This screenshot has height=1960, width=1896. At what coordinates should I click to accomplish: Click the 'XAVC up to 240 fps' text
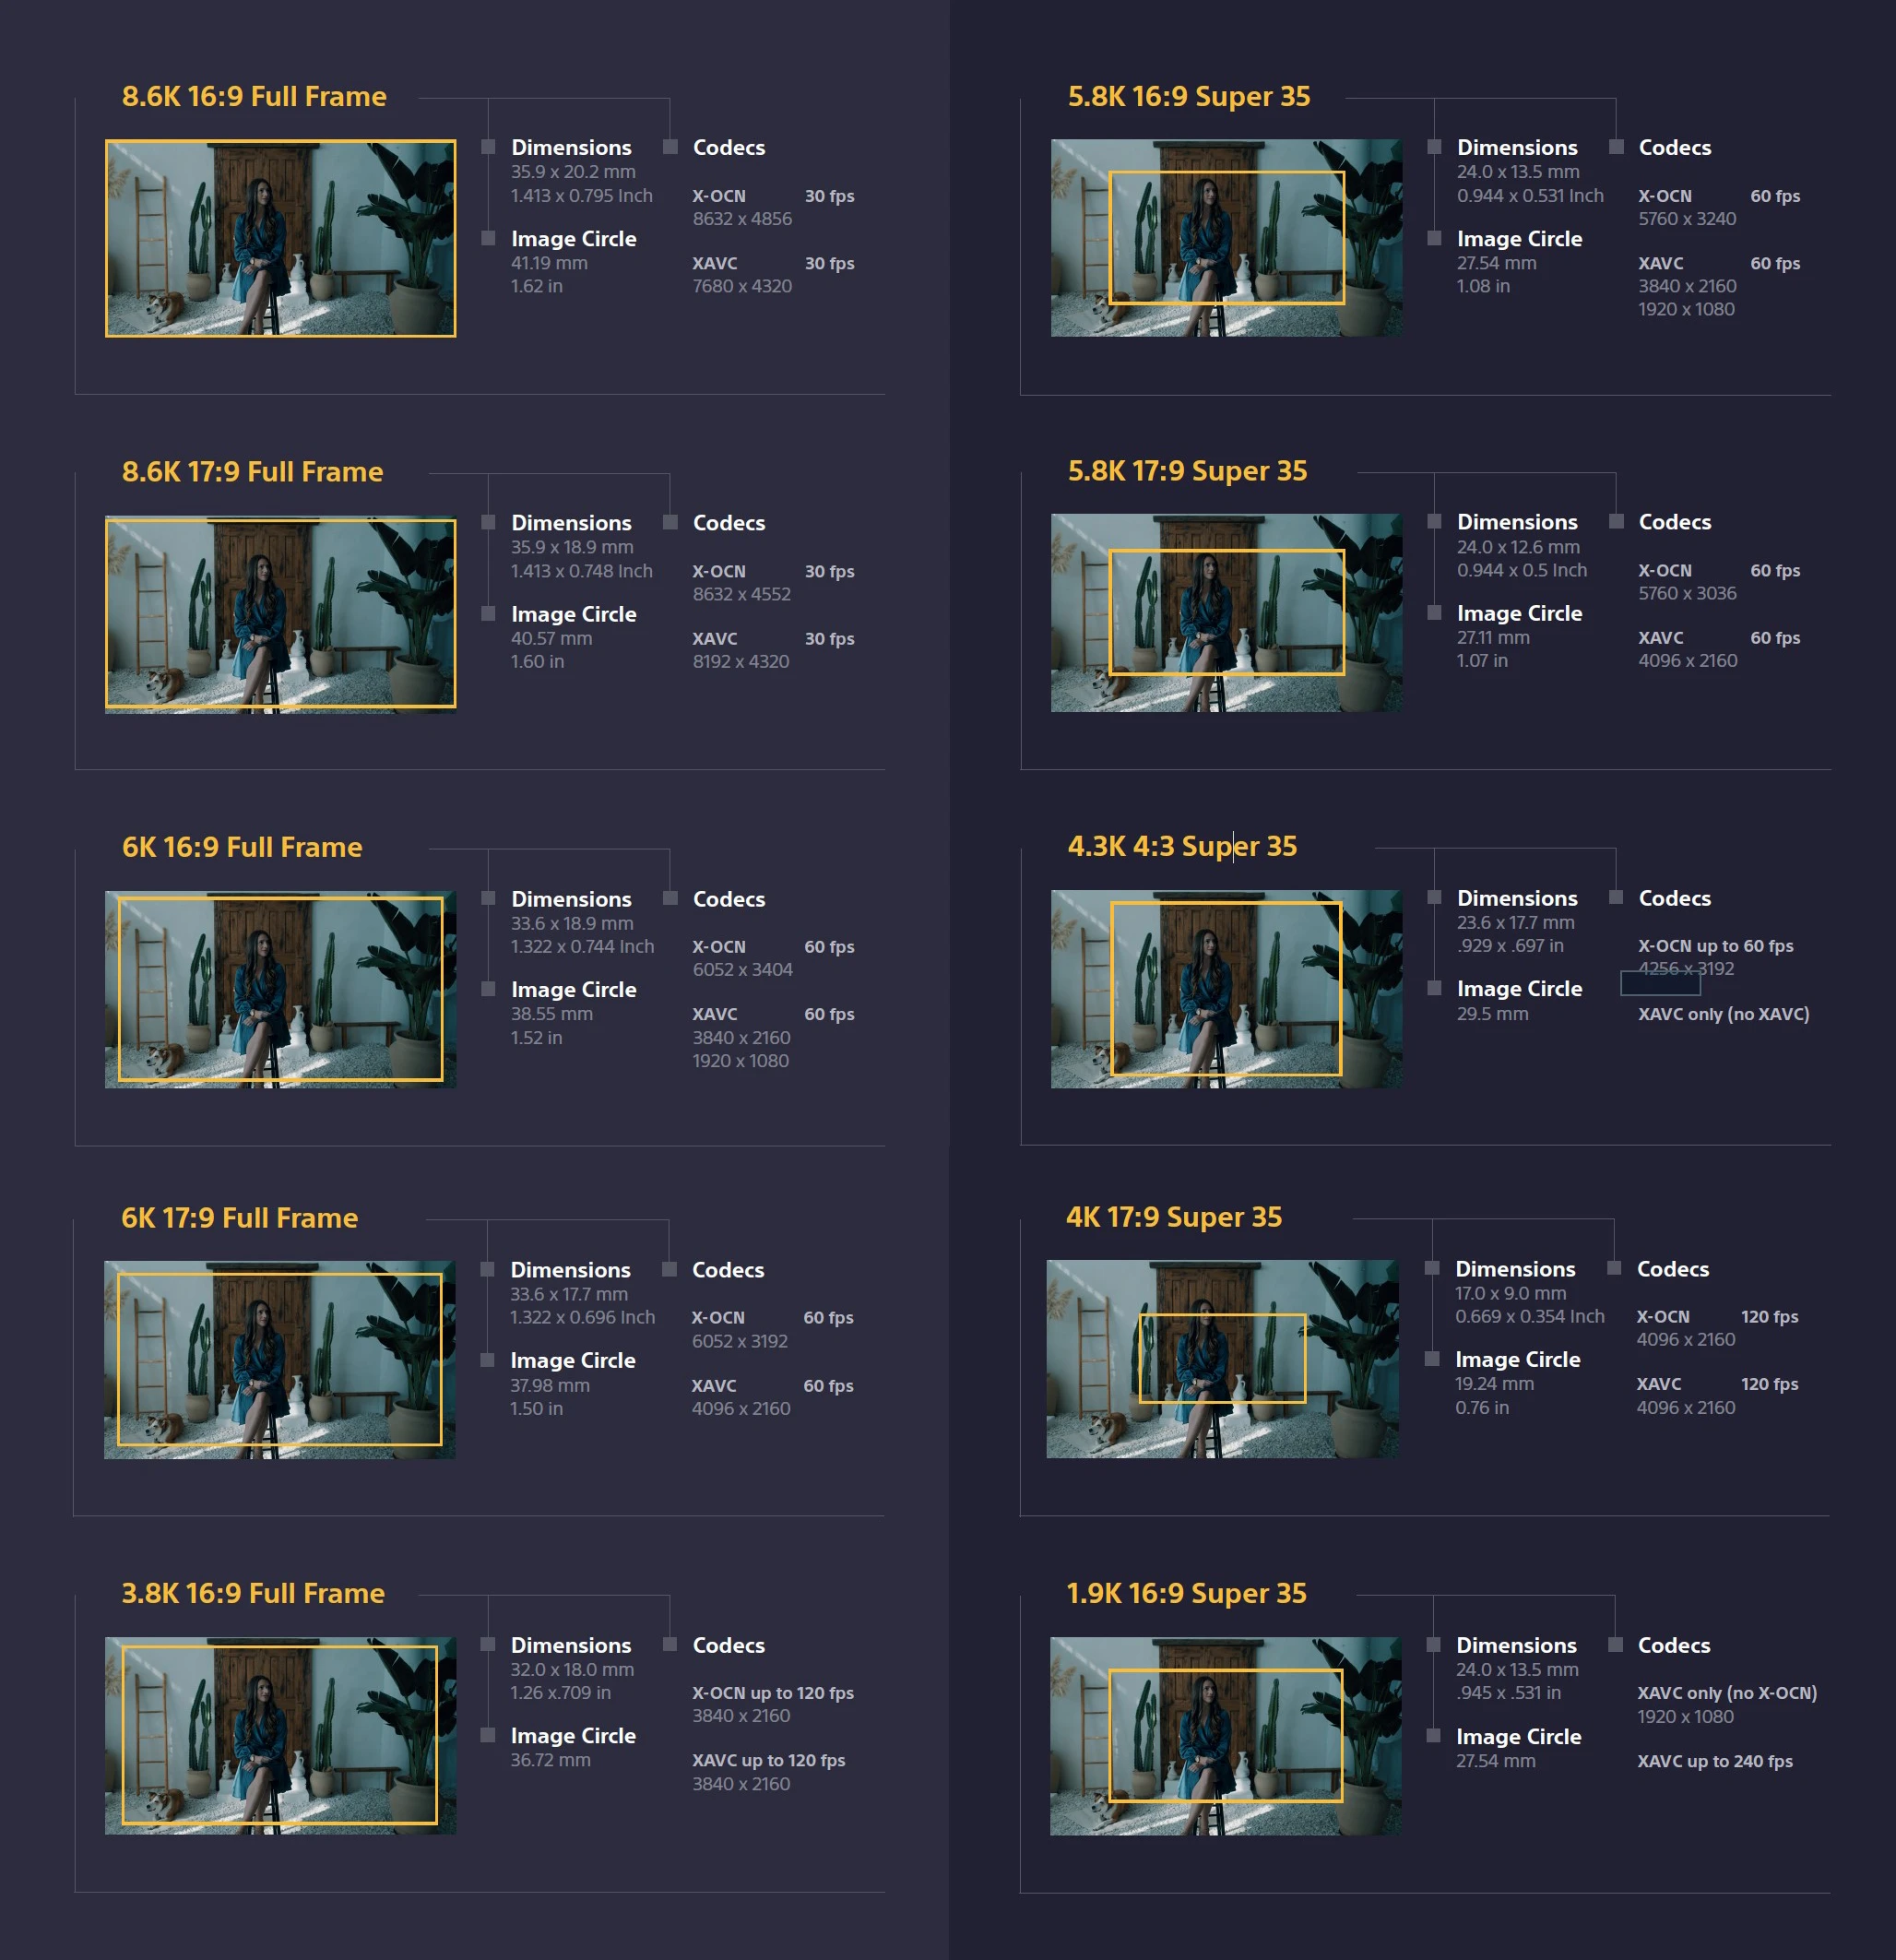1714,1760
